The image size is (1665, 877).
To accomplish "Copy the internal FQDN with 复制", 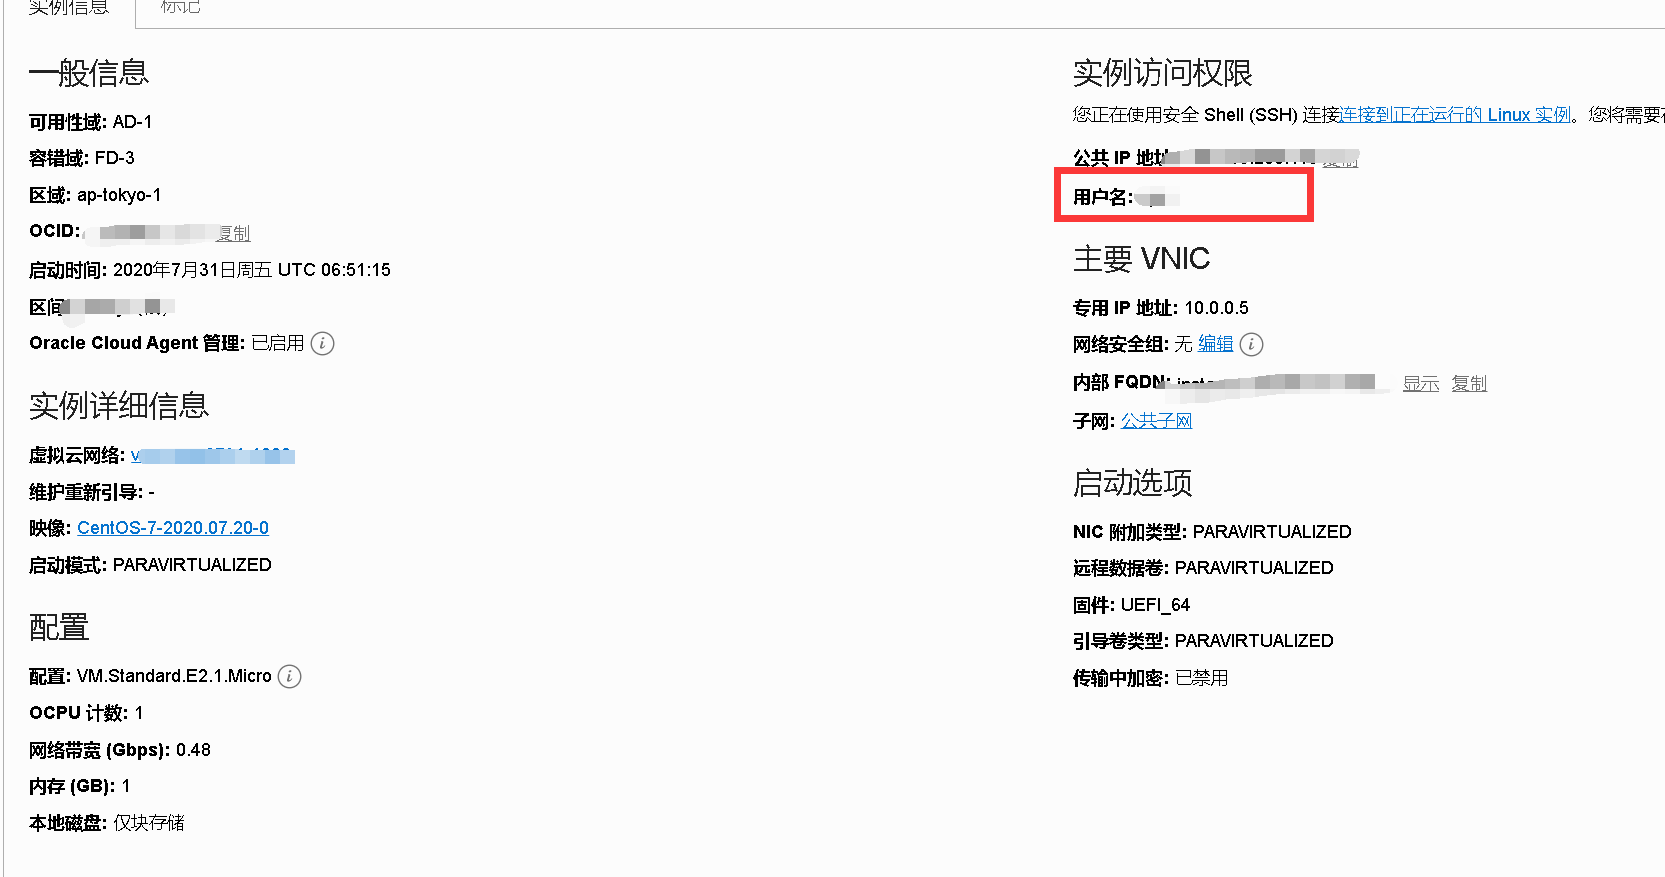I will coord(1469,383).
